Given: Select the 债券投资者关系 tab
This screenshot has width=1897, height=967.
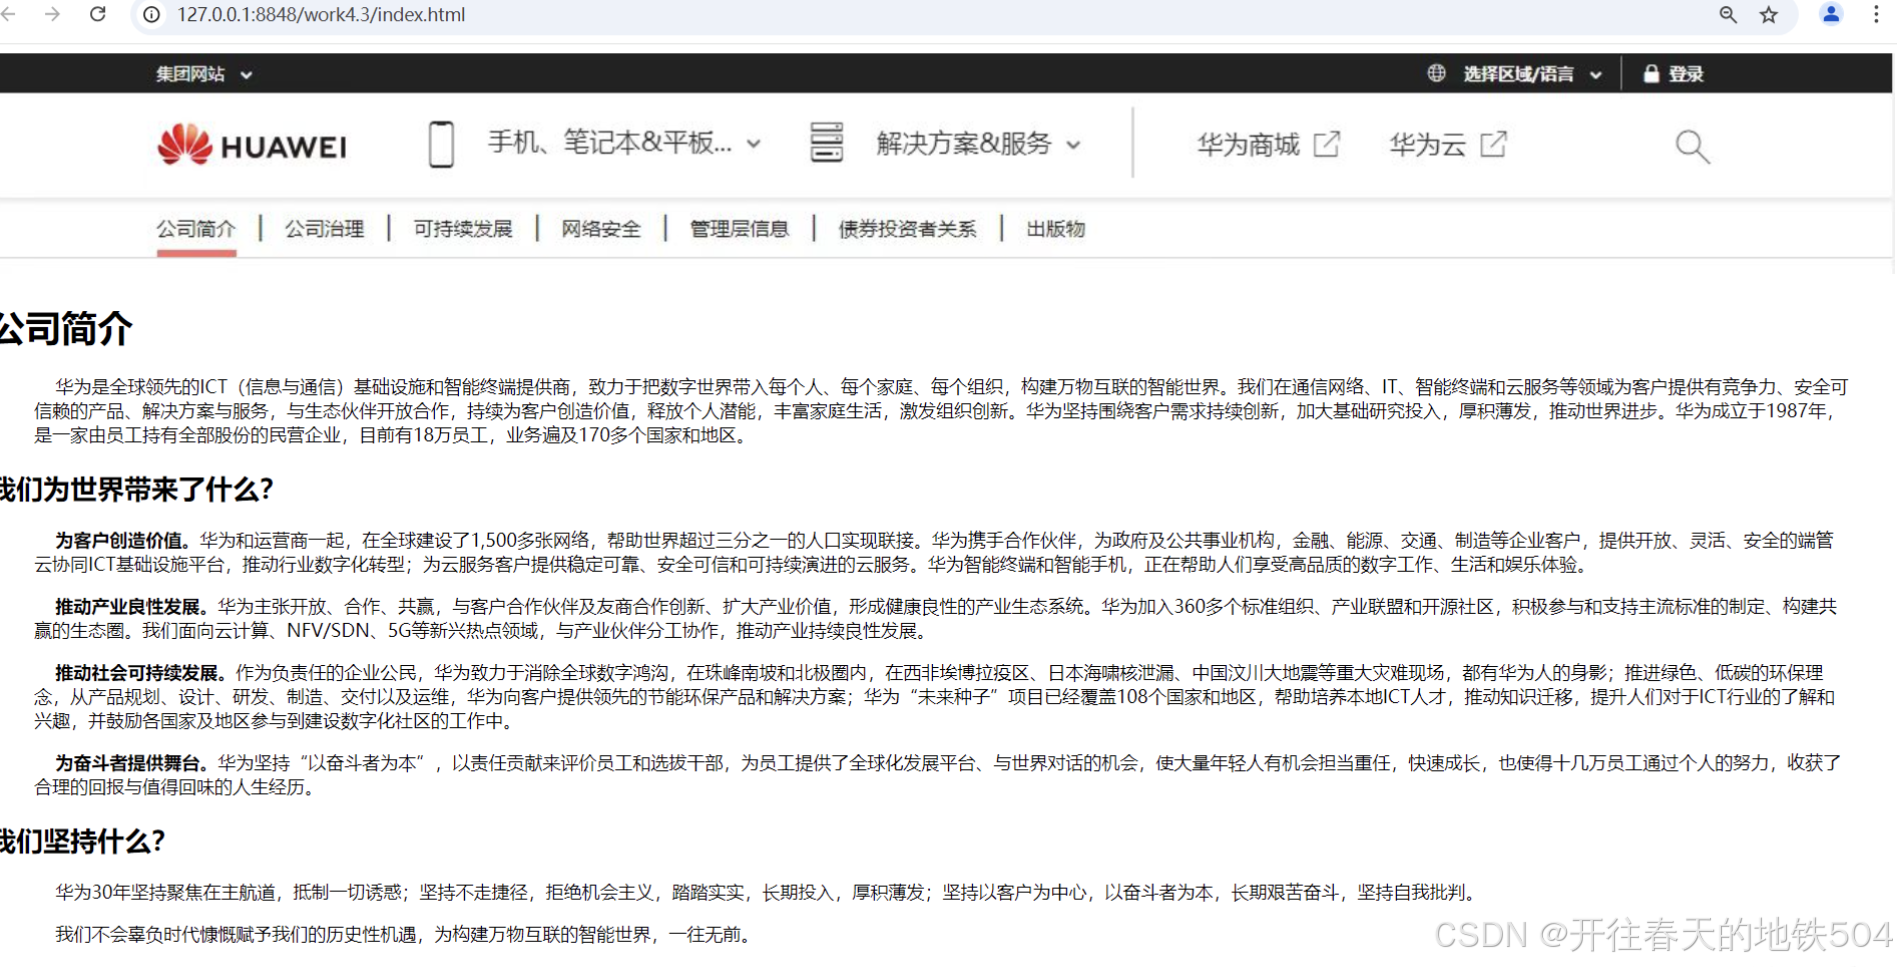Looking at the screenshot, I should pos(907,229).
